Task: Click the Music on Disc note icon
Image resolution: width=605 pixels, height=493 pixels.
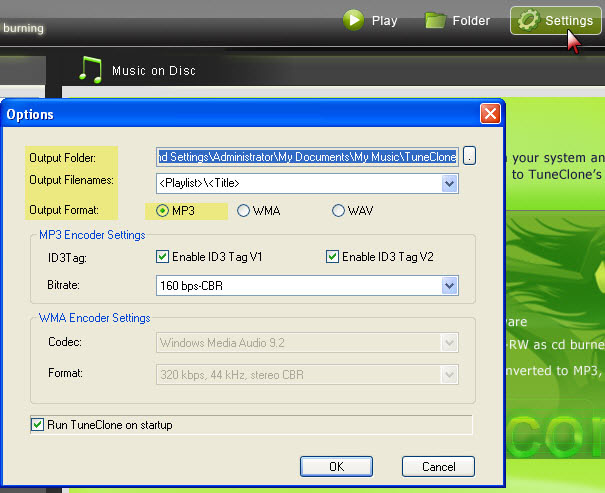Action: 91,69
